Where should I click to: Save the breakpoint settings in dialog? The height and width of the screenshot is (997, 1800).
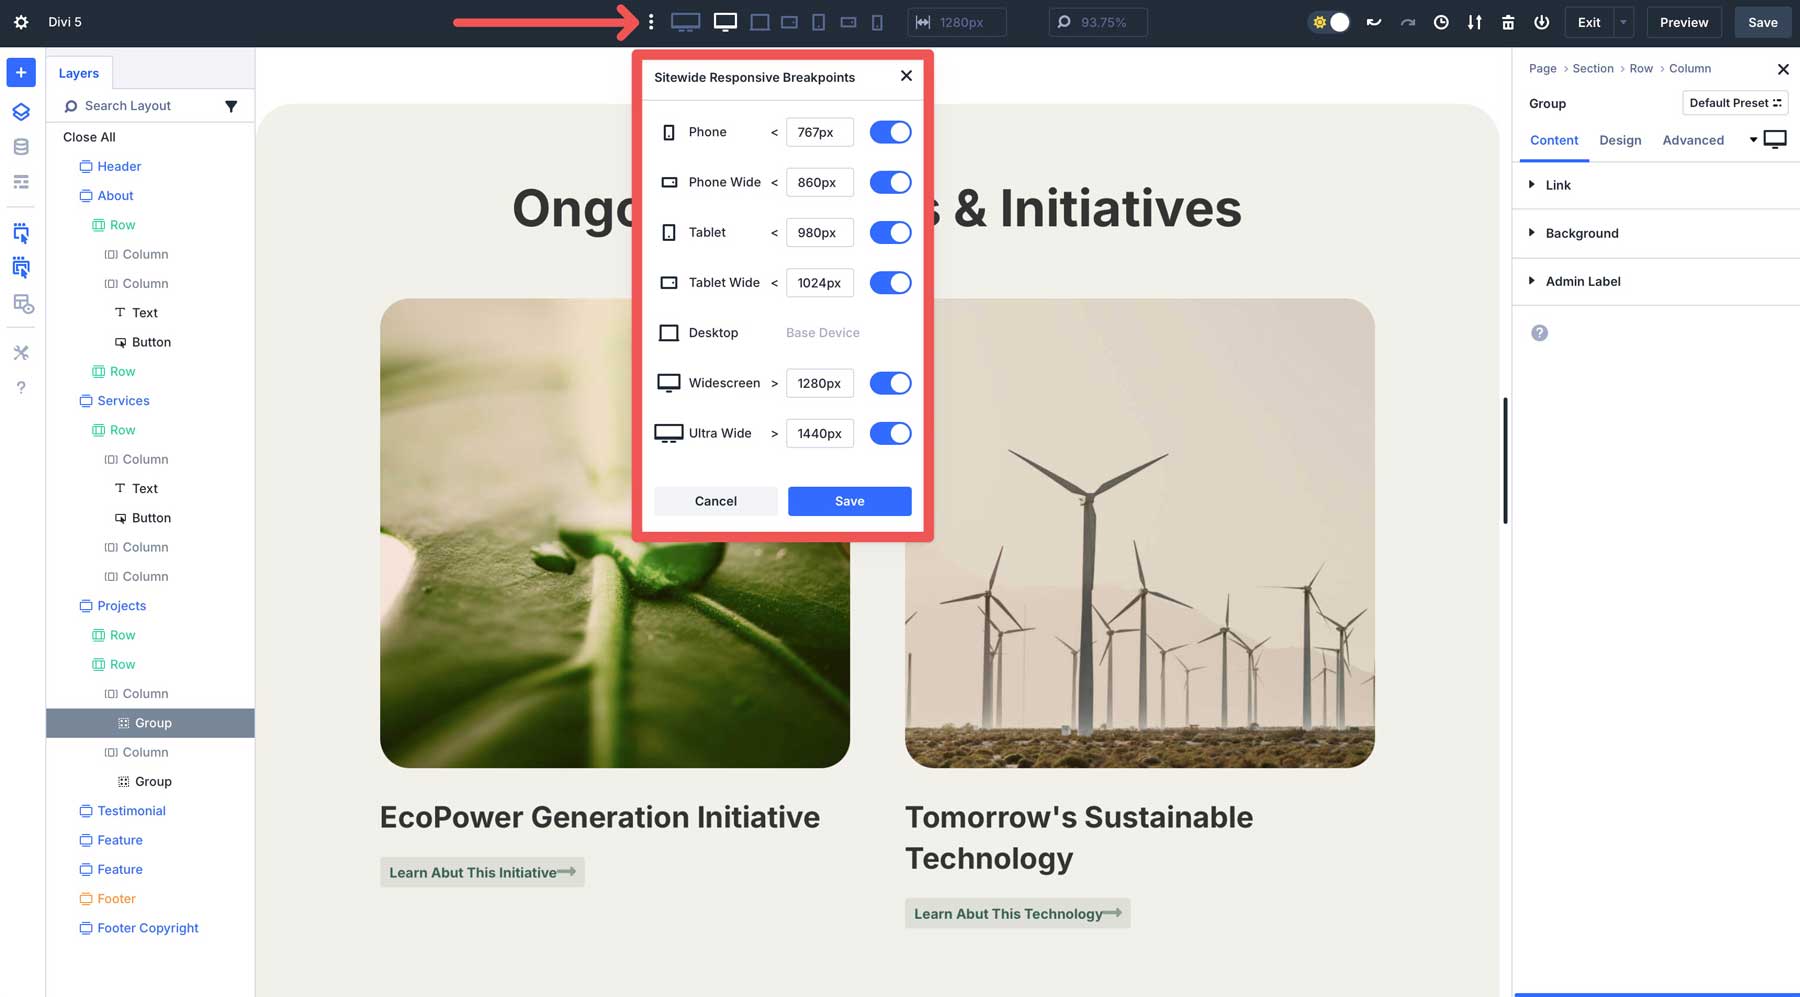(849, 501)
